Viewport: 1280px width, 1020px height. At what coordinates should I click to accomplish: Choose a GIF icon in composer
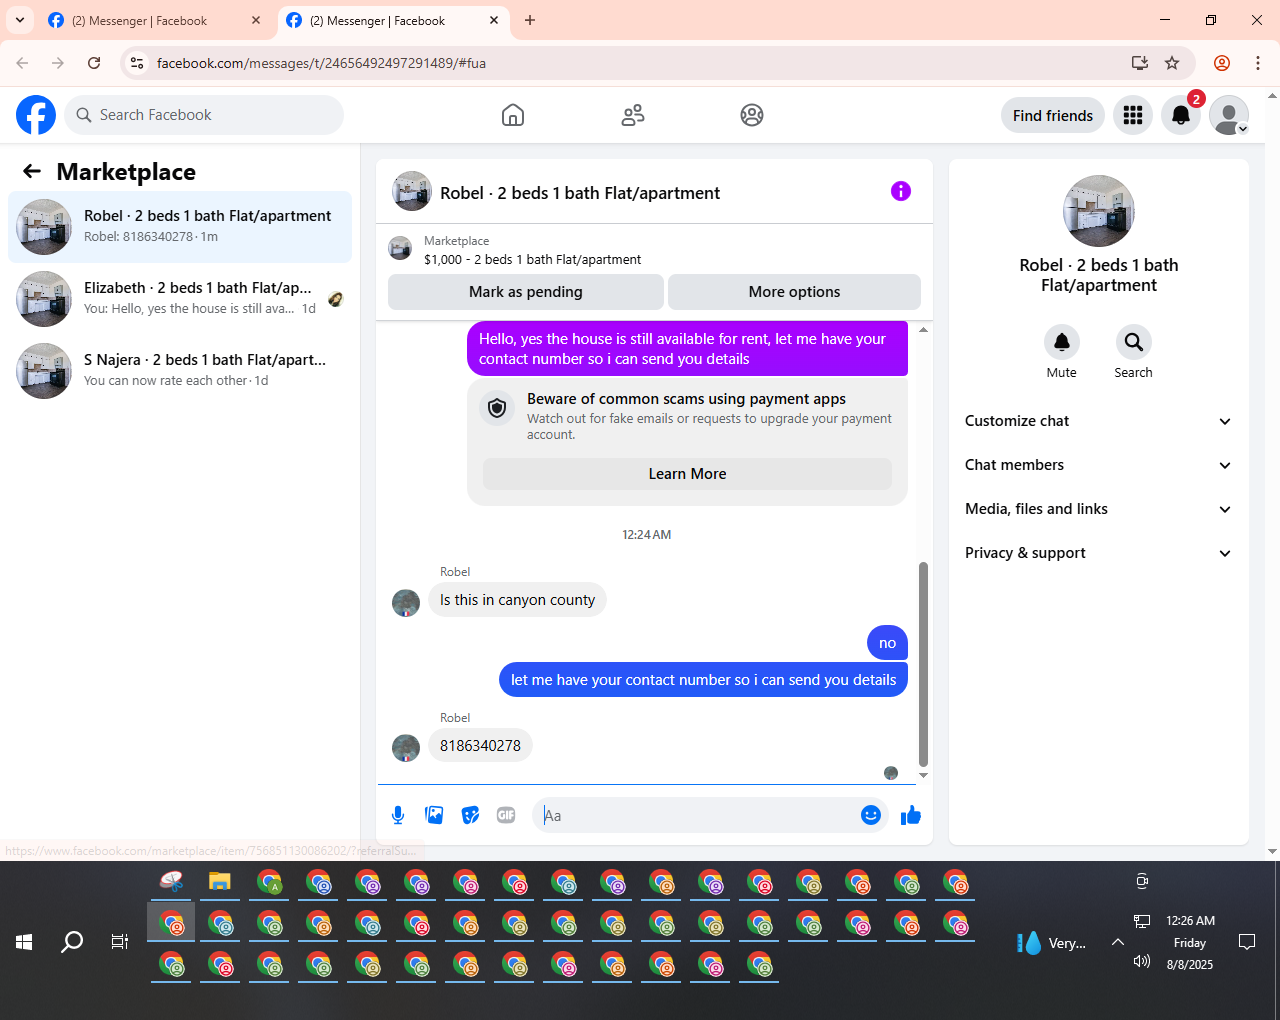pos(506,815)
